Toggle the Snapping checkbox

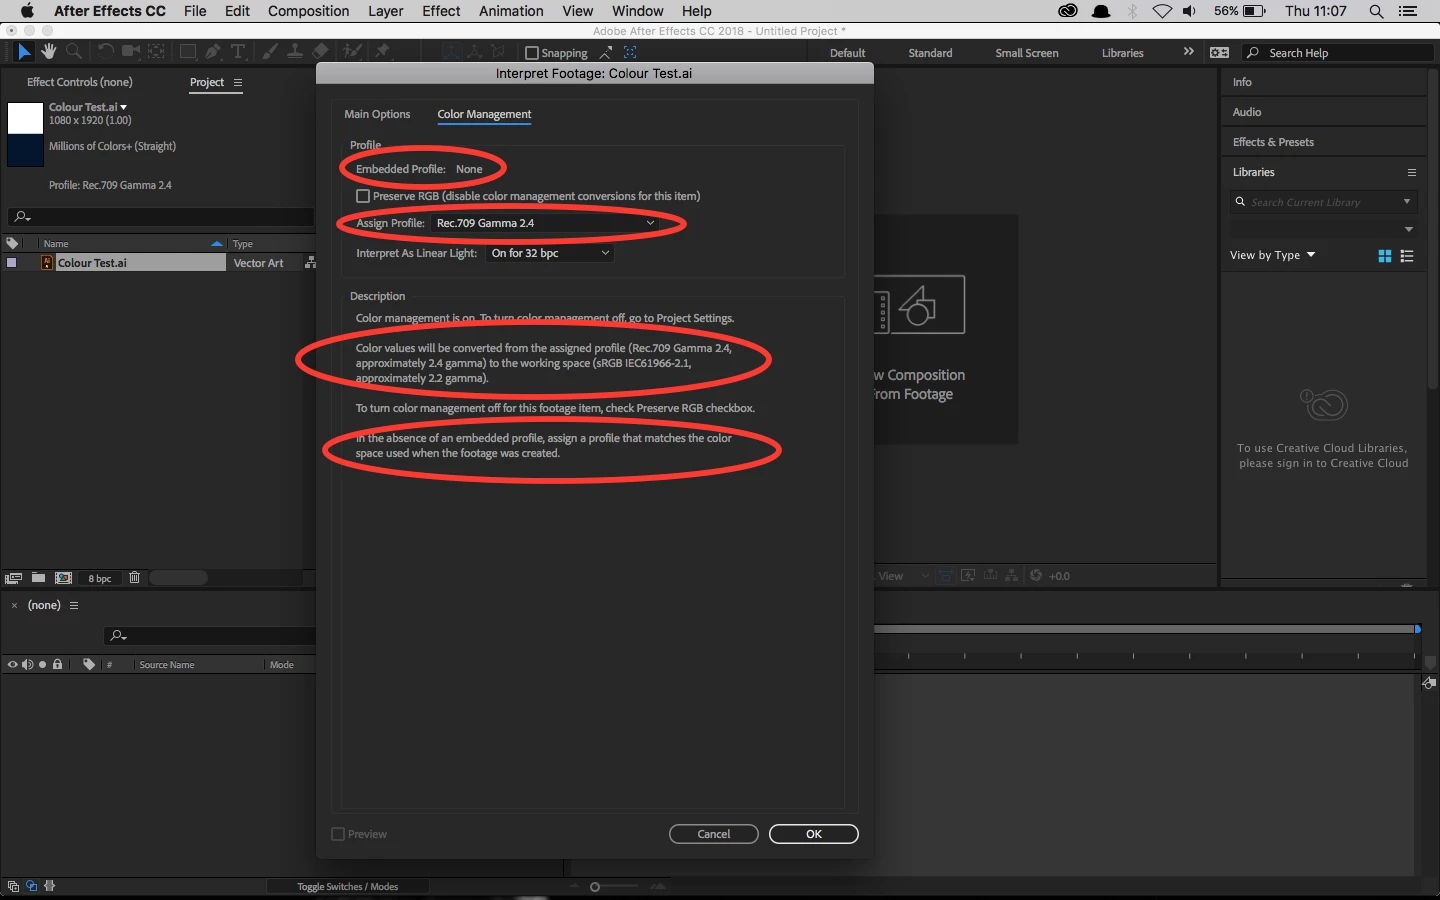click(x=532, y=53)
